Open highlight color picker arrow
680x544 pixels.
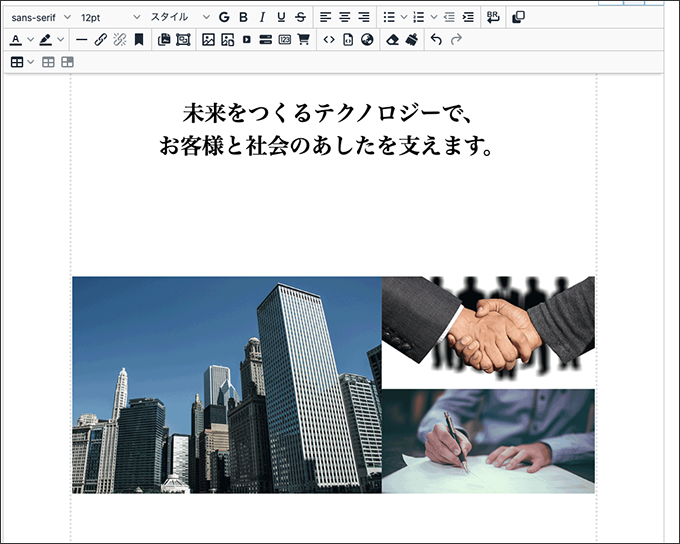pos(60,40)
